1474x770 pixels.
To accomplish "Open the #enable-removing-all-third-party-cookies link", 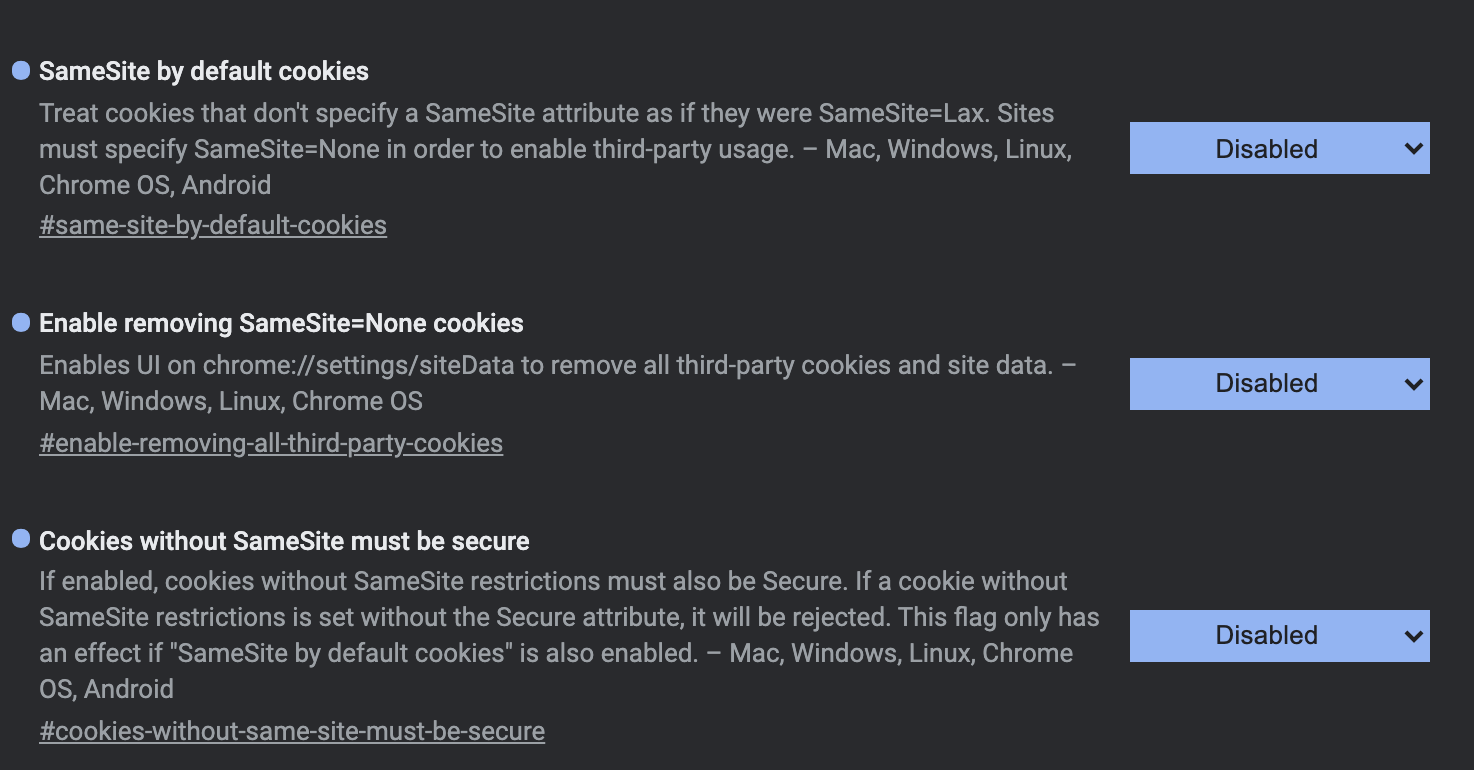I will tap(271, 442).
